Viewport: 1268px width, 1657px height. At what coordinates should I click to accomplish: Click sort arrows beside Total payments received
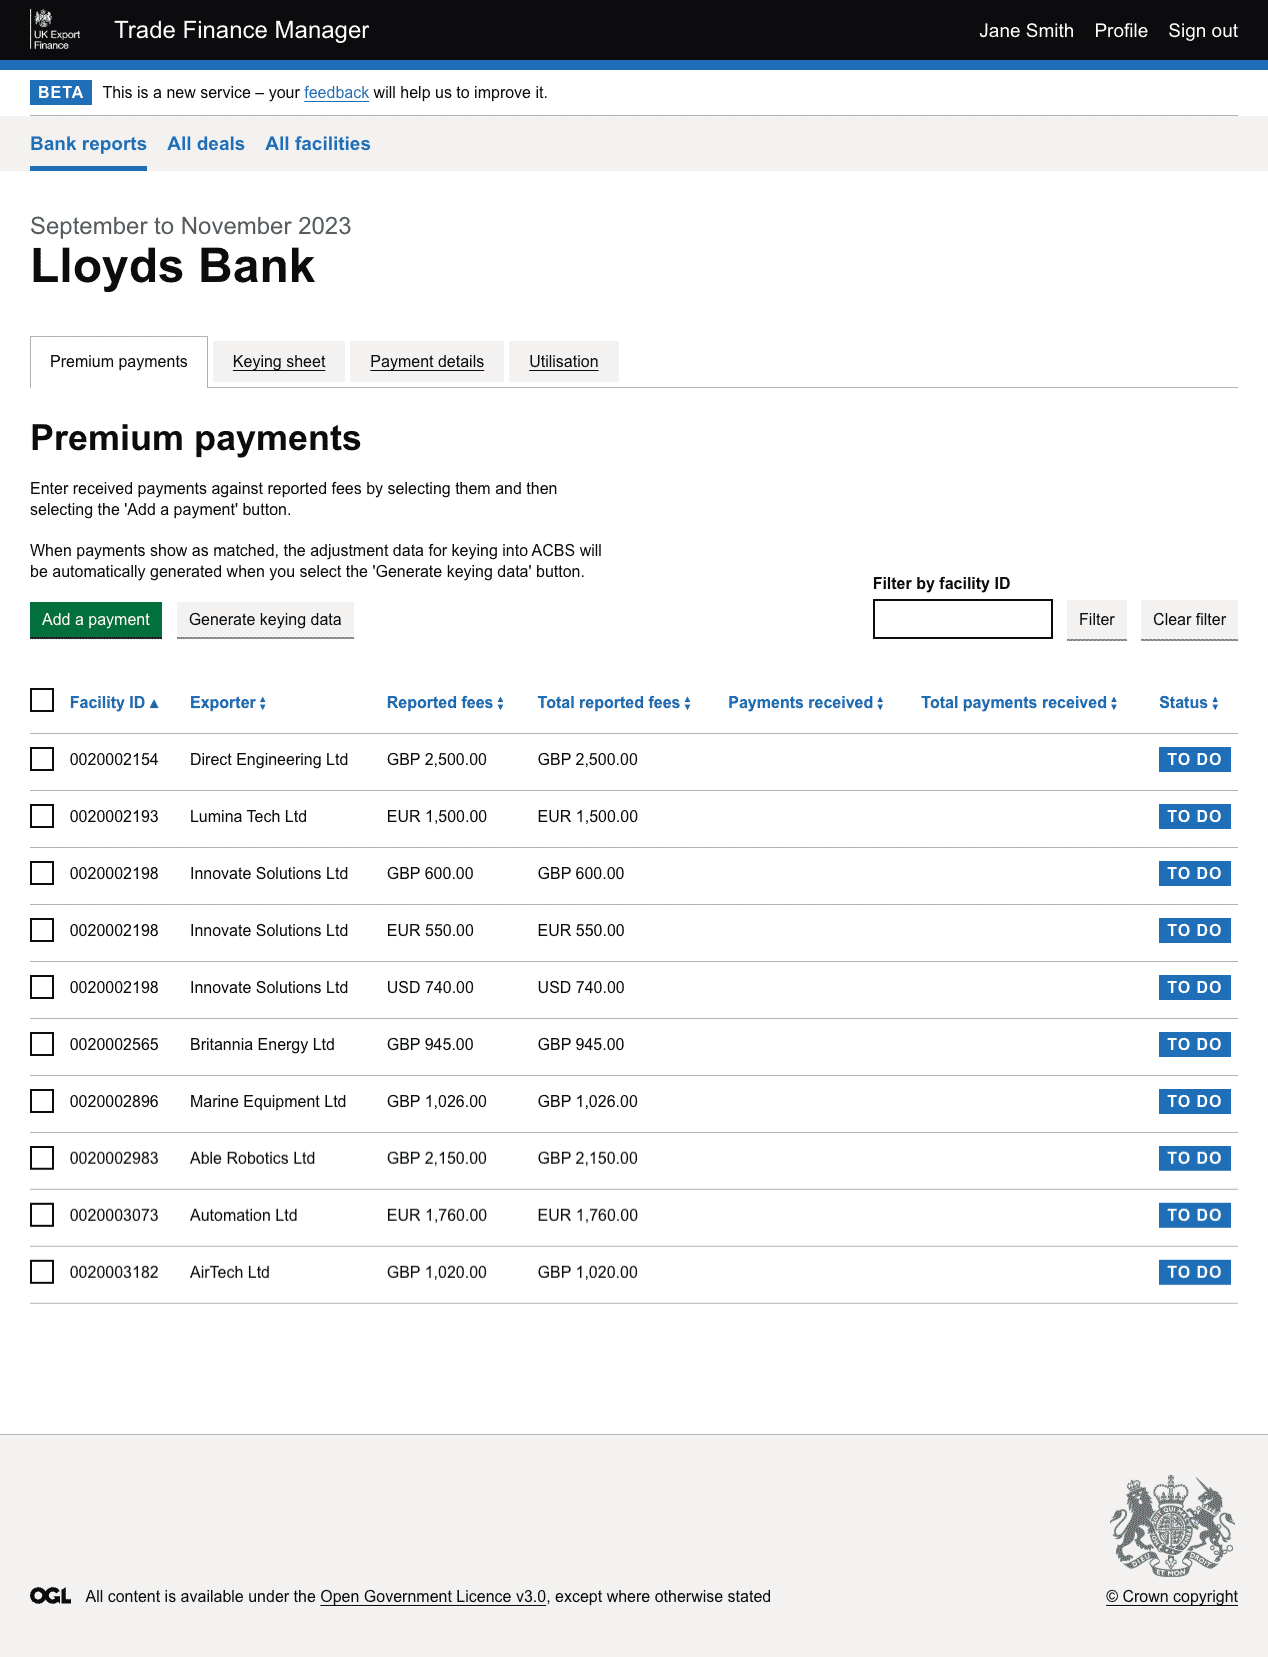(x=1113, y=703)
